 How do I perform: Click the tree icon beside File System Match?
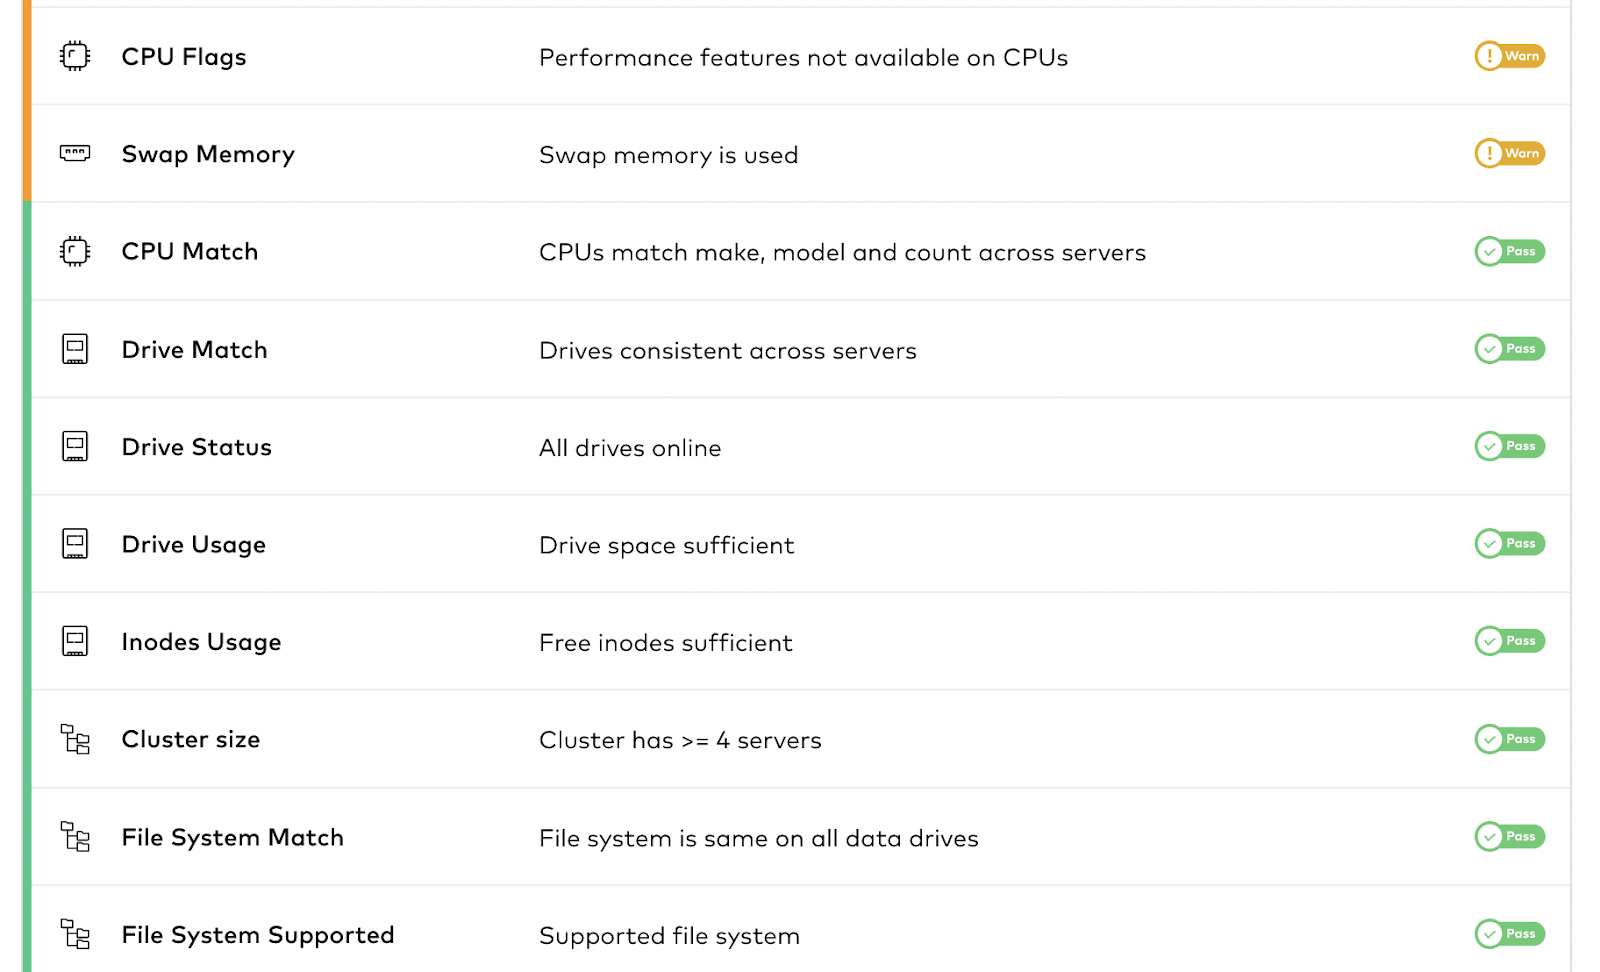(x=75, y=836)
